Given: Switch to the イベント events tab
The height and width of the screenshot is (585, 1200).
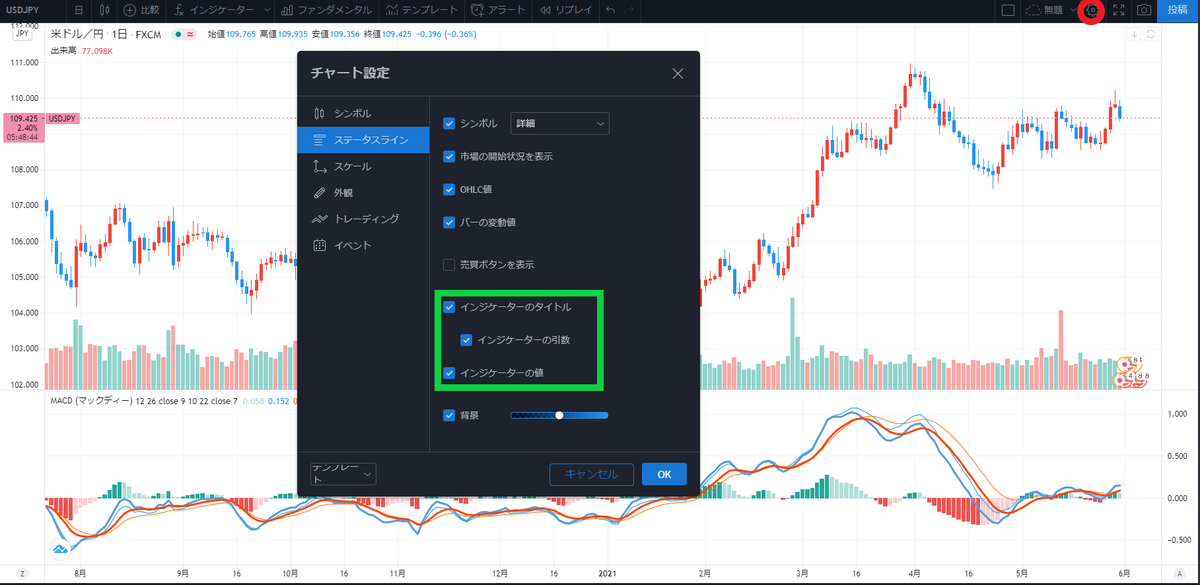Looking at the screenshot, I should 363,245.
